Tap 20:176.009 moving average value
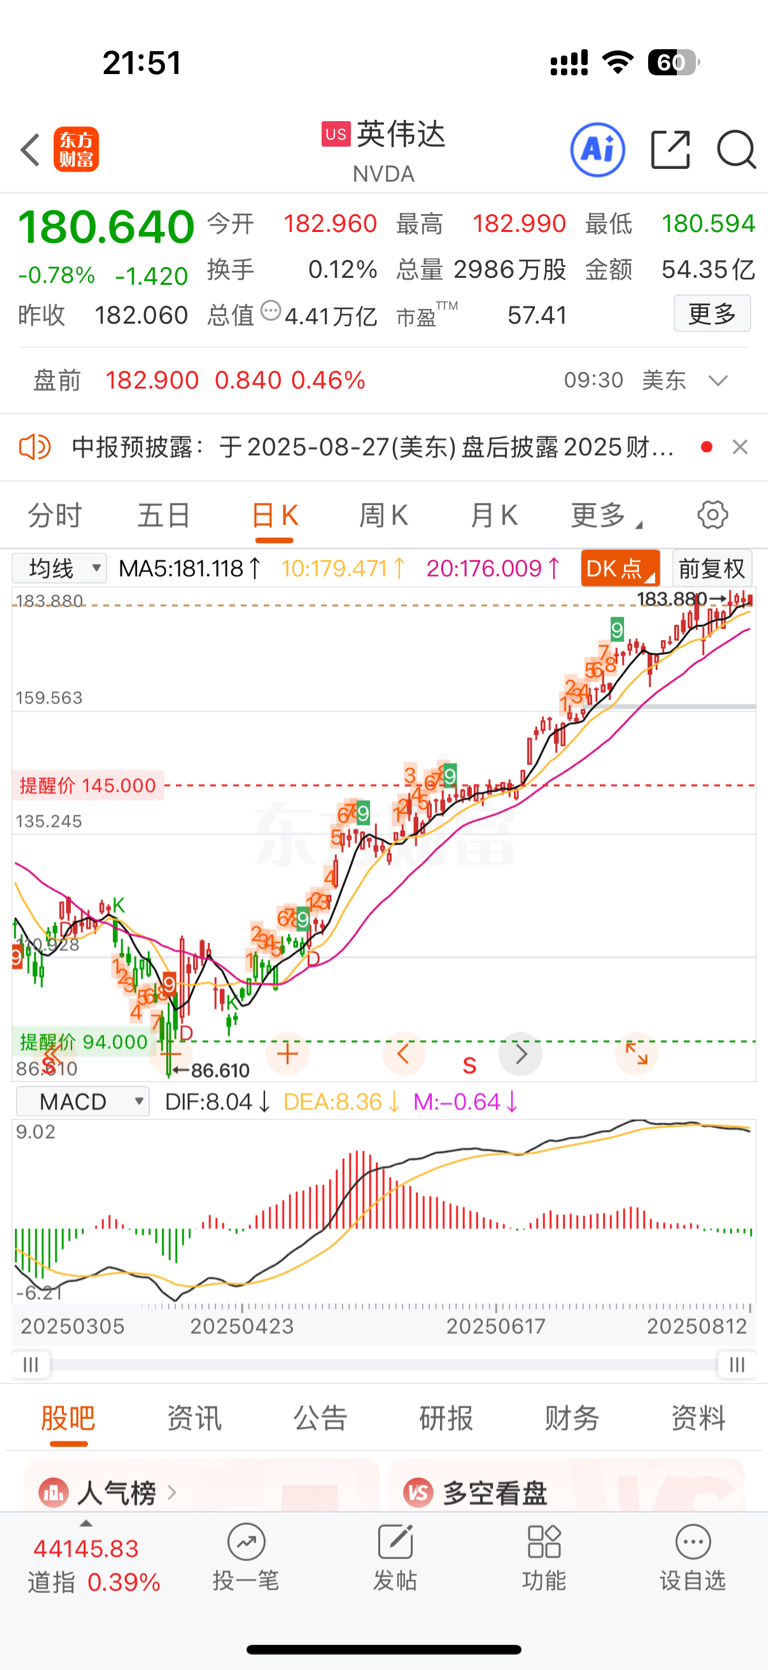768x1670 pixels. click(494, 569)
